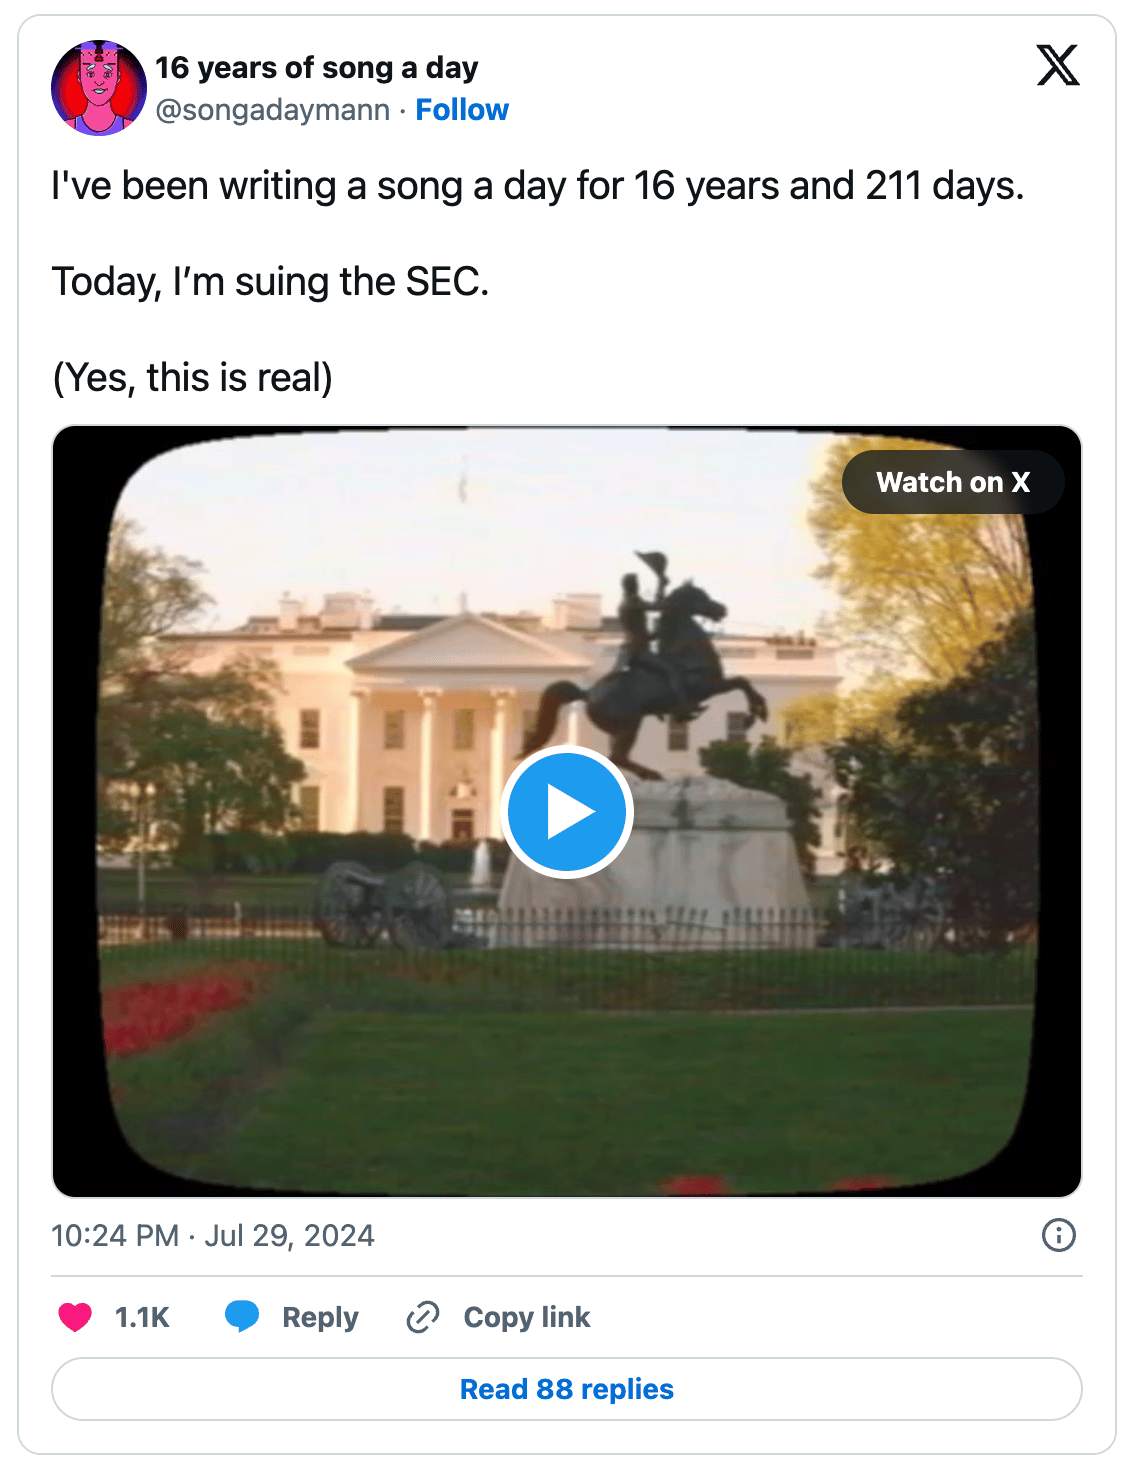The image size is (1138, 1472).
Task: Follow the songadaymann account
Action: 462,110
